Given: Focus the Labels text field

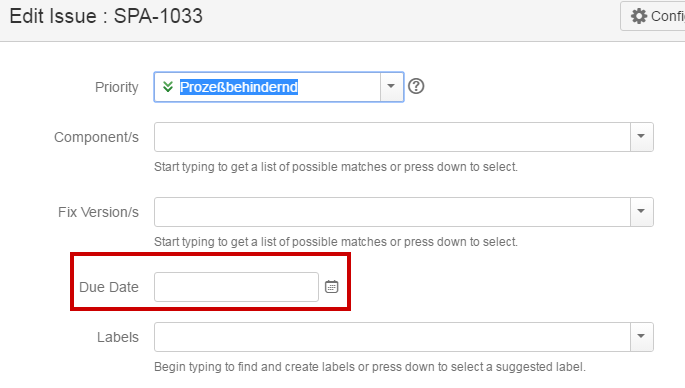Looking at the screenshot, I should pos(392,337).
